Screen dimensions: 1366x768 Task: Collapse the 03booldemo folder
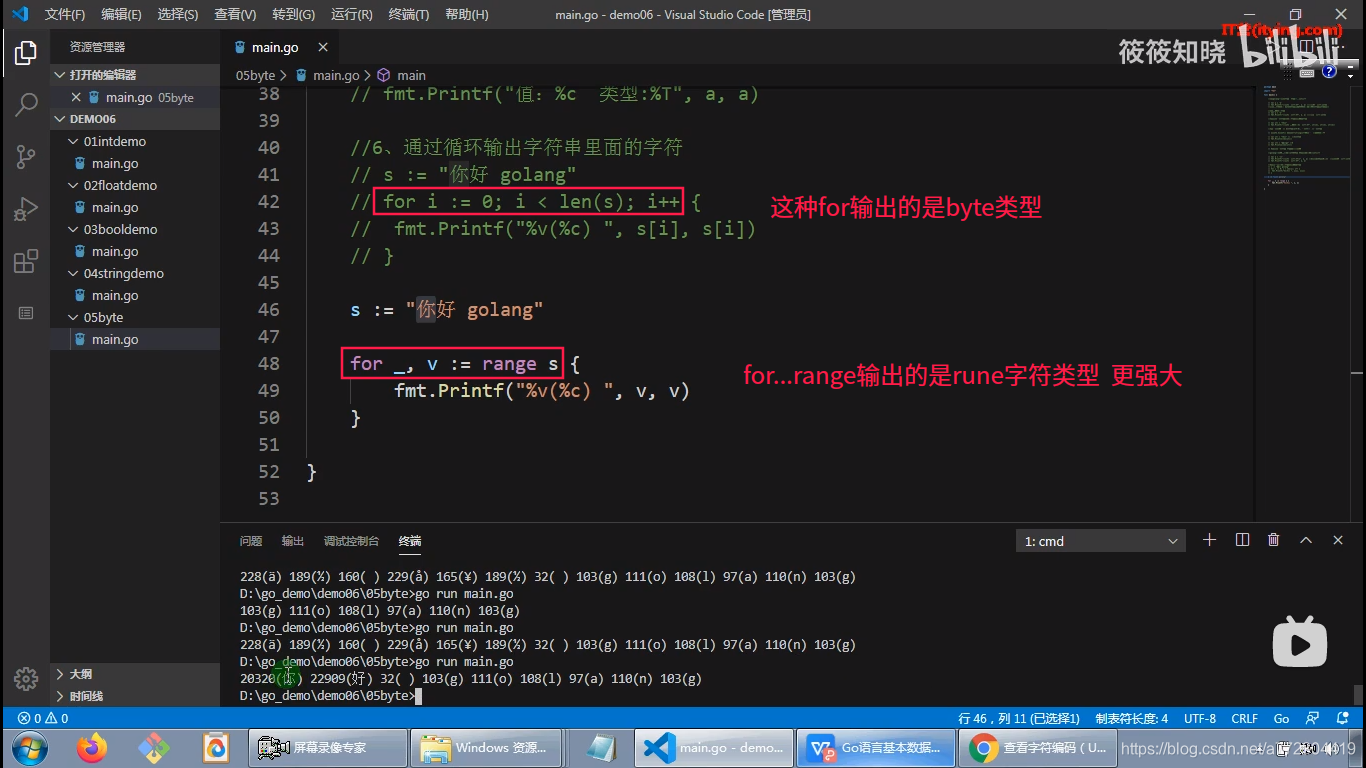(135, 229)
